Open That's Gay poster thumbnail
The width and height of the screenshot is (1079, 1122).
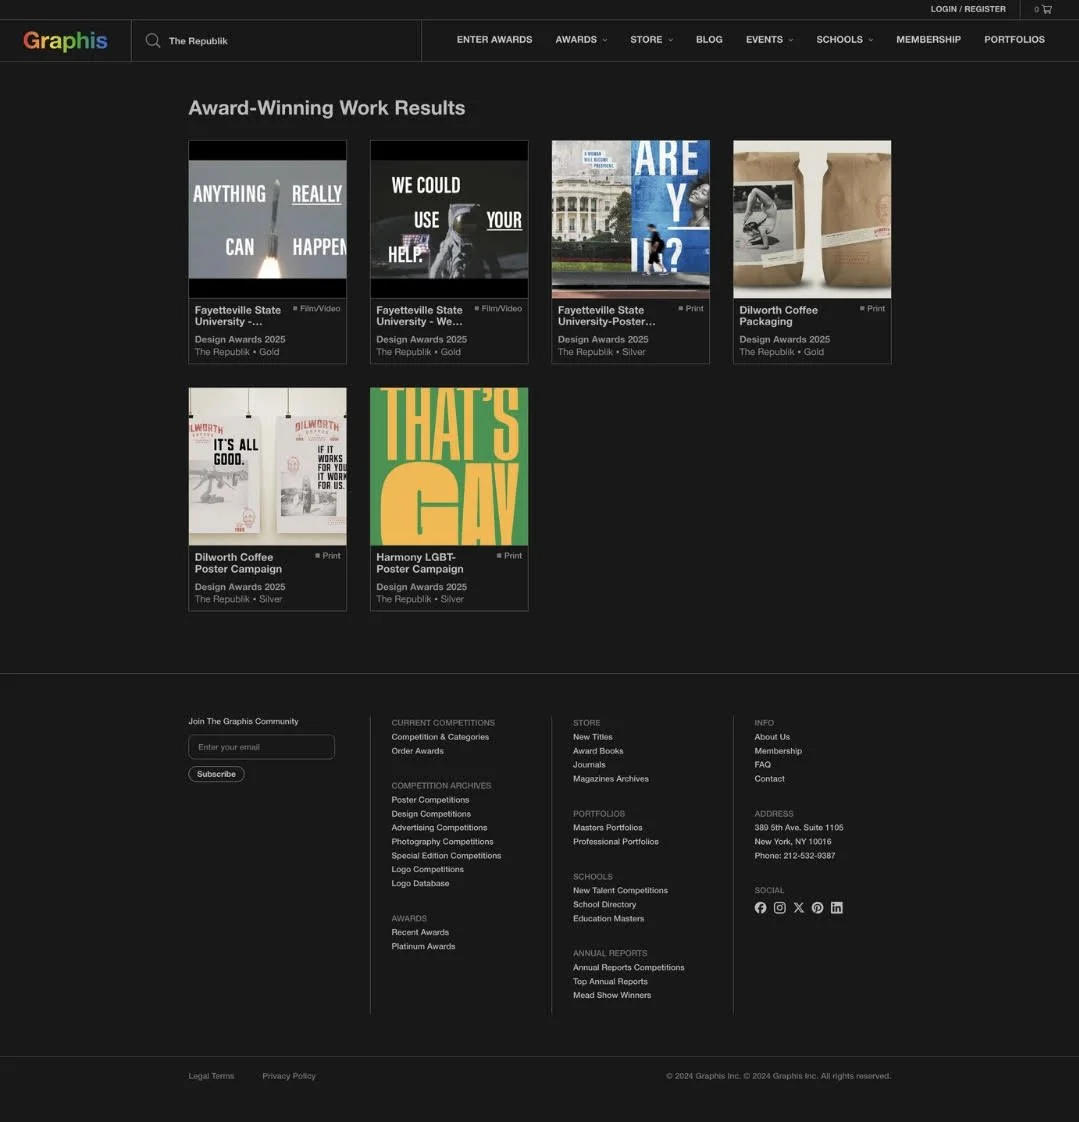[x=449, y=467]
